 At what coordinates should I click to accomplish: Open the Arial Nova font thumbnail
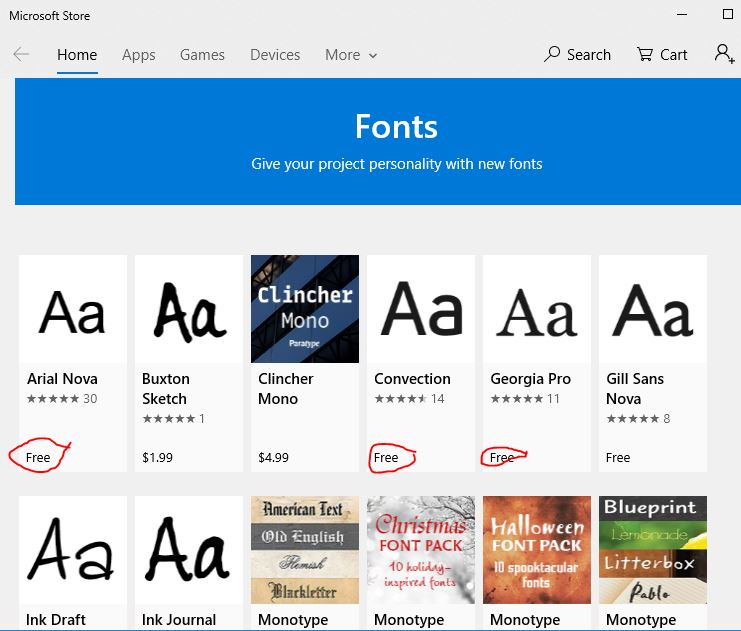[73, 309]
